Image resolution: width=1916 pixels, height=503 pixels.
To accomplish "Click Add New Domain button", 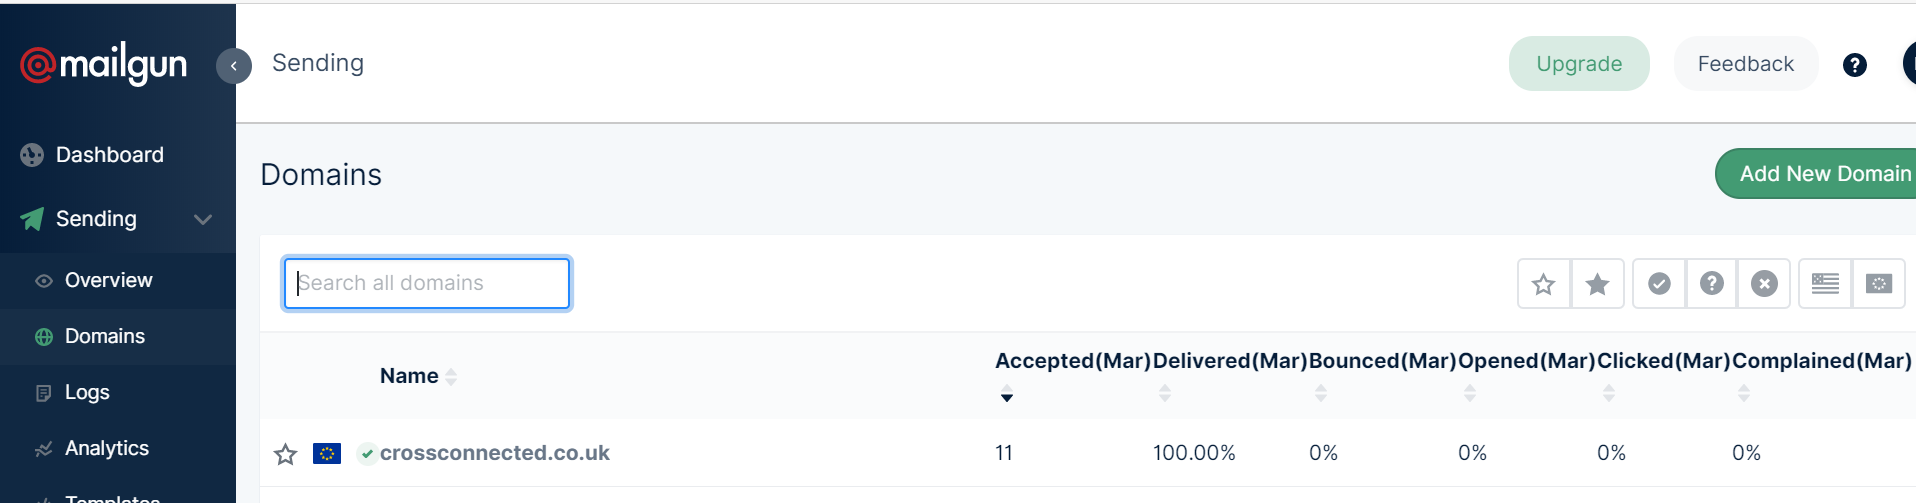I will pyautogui.click(x=1818, y=174).
